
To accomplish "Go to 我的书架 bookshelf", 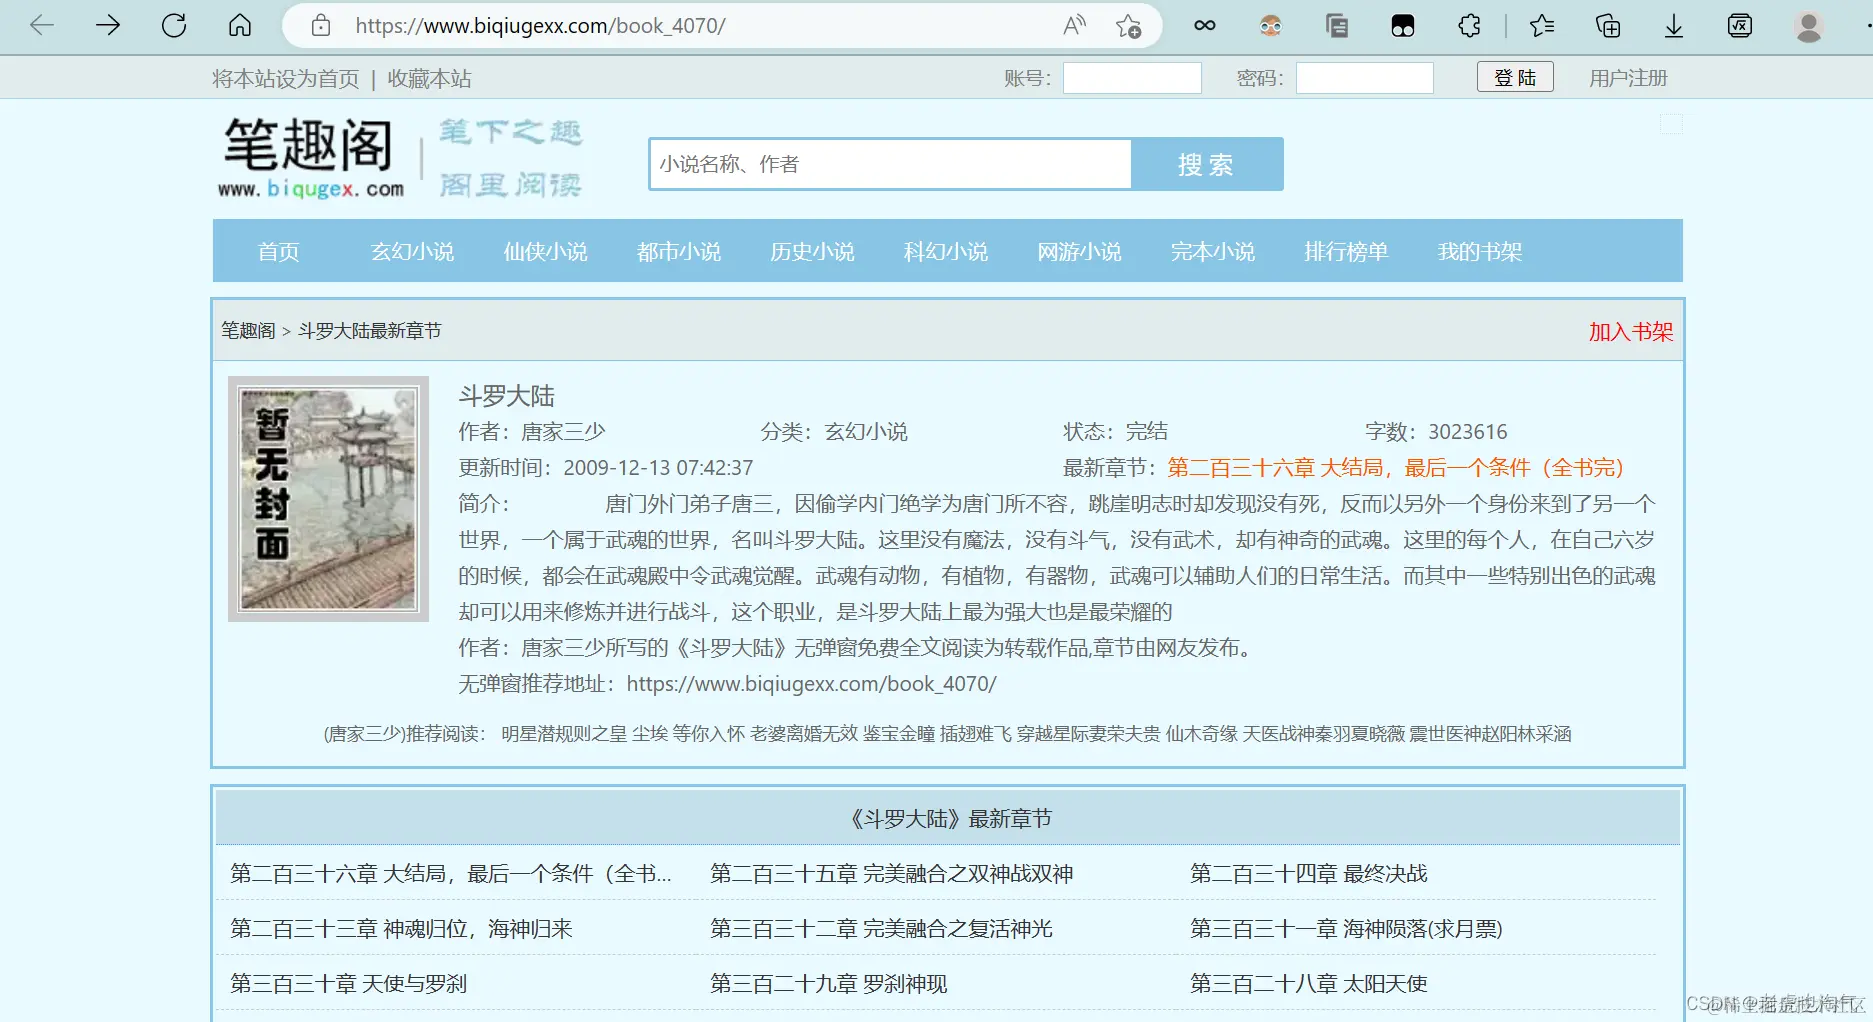I will pyautogui.click(x=1480, y=252).
